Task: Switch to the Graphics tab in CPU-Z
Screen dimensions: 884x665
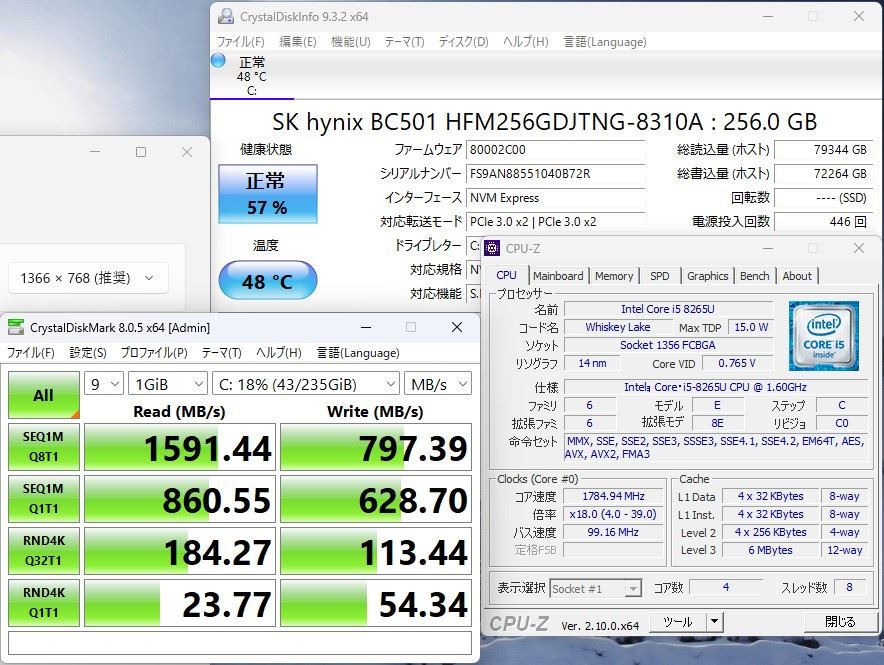Action: pyautogui.click(x=708, y=276)
